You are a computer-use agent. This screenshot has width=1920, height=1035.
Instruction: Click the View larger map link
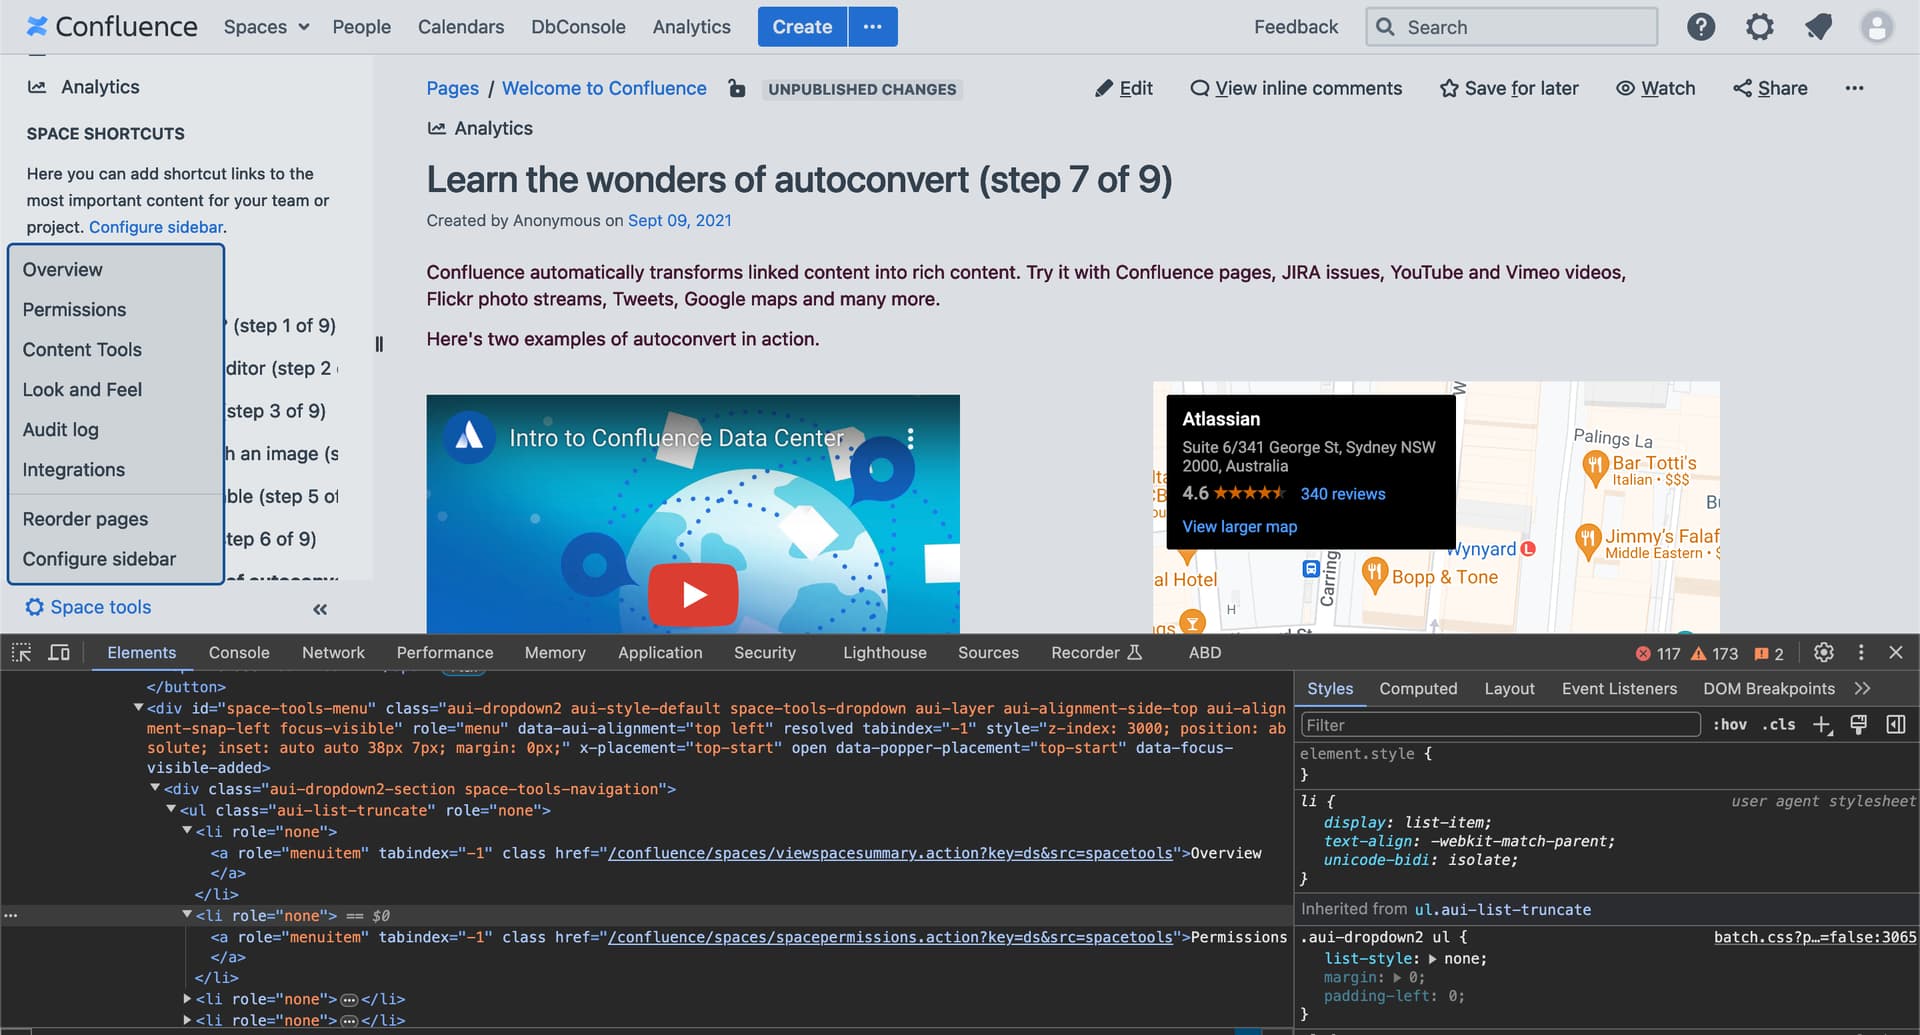click(x=1239, y=527)
